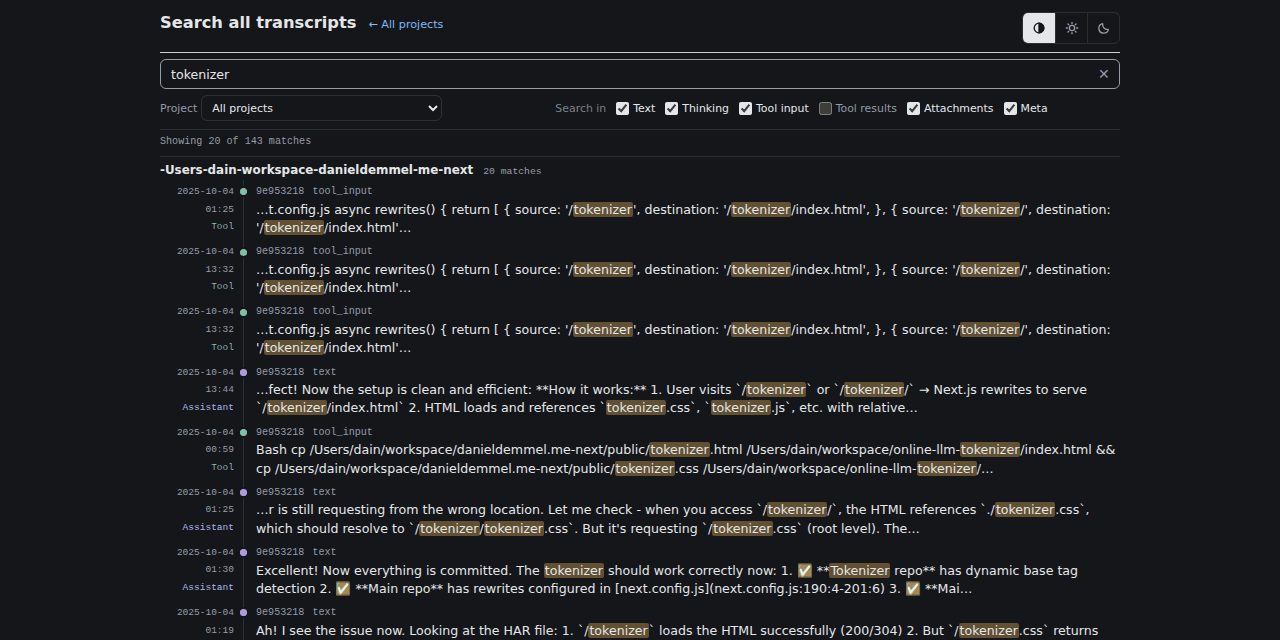Click session ID 9e953218 of the 13:44 entry
Image resolution: width=1280 pixels, height=640 pixels.
[x=280, y=371]
